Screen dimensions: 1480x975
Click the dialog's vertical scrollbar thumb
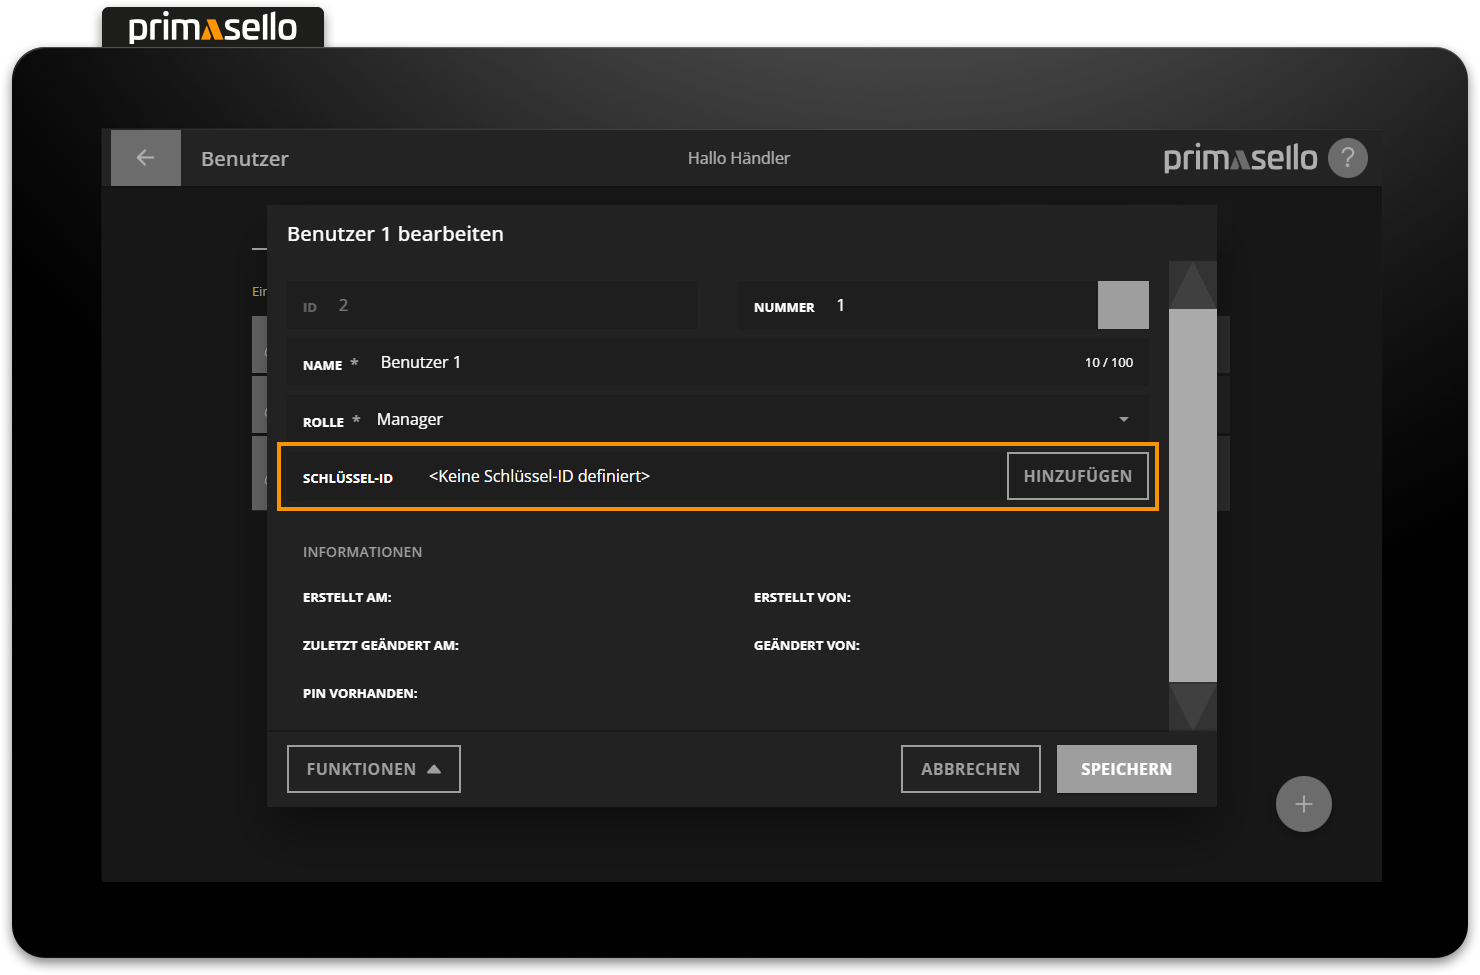point(1192,495)
